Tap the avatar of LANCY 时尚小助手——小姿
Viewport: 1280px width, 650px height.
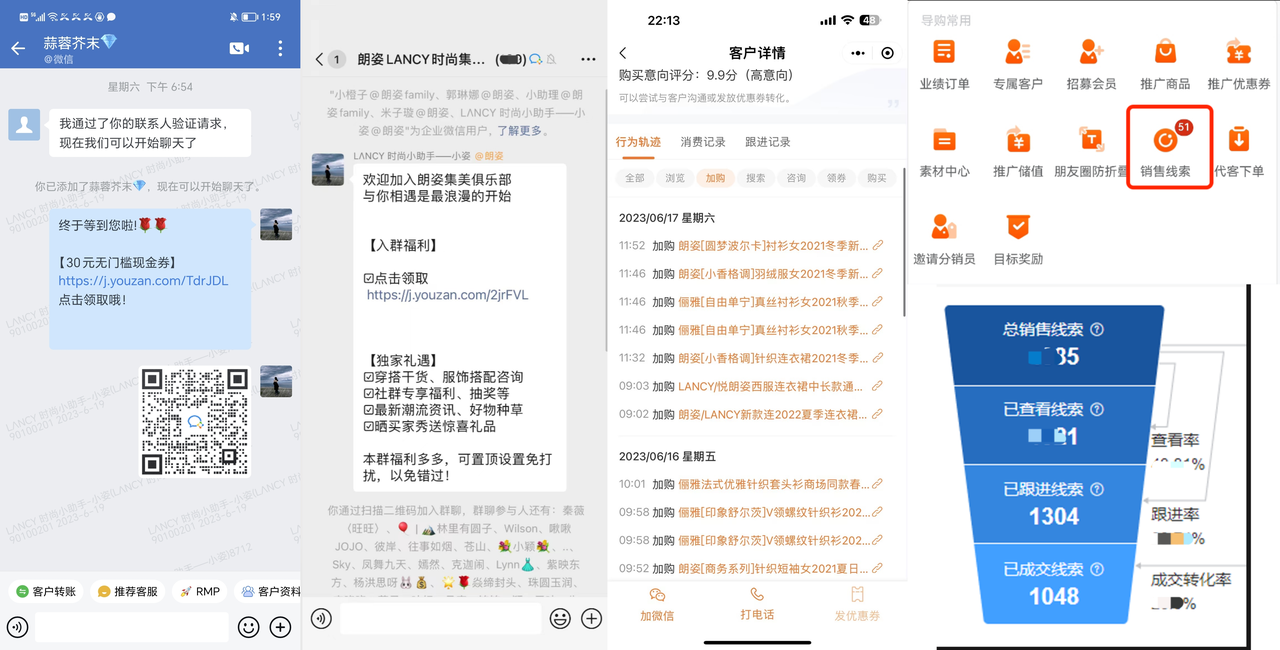[328, 170]
